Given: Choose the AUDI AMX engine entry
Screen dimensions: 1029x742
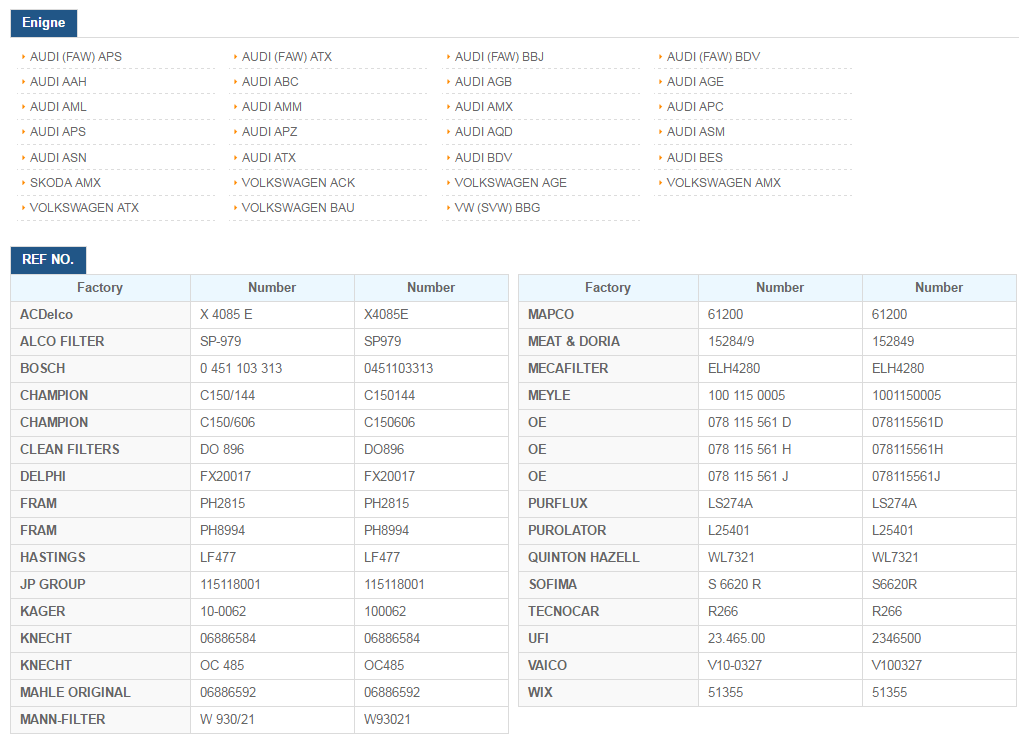Looking at the screenshot, I should (x=484, y=106).
